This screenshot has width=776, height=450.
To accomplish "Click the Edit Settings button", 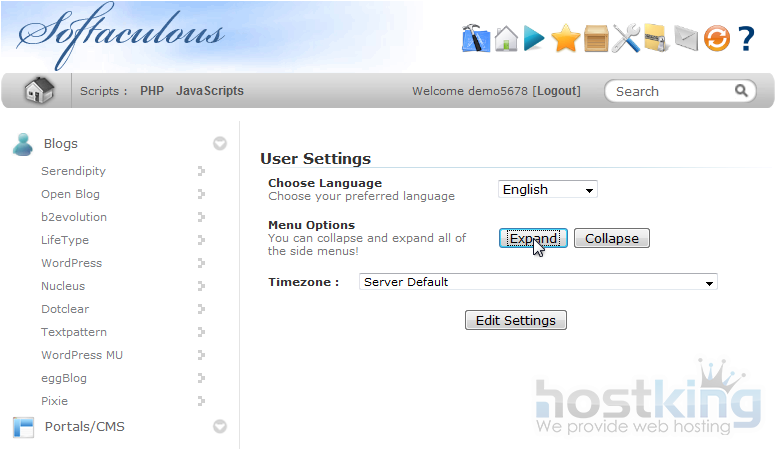I will (x=516, y=320).
